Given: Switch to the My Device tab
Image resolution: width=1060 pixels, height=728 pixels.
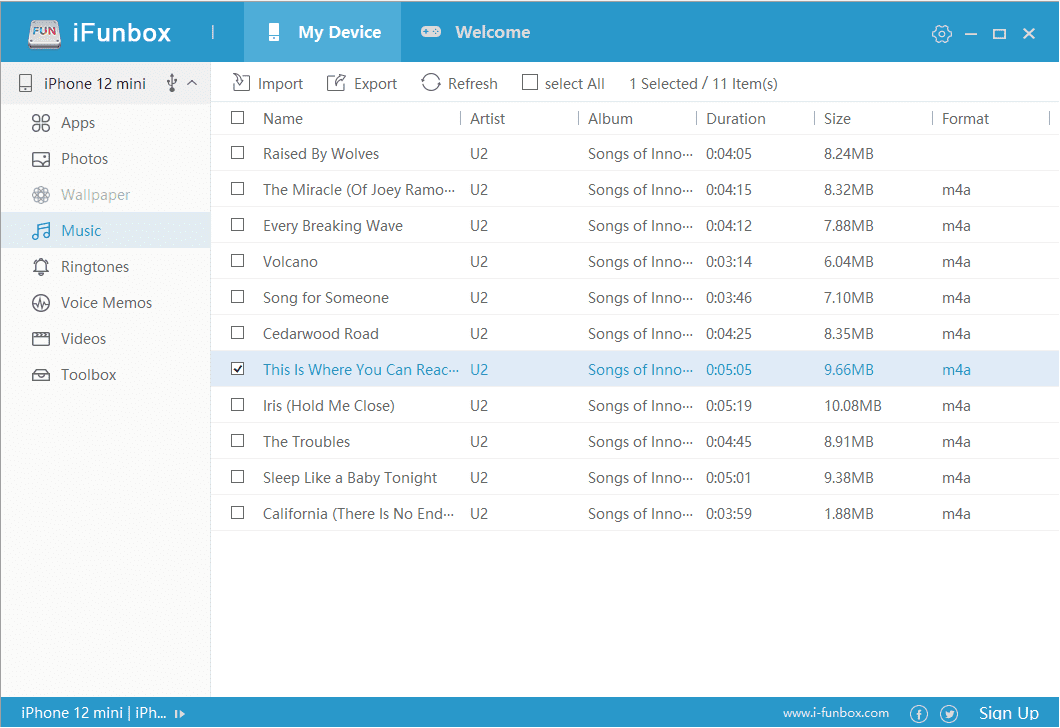Looking at the screenshot, I should pyautogui.click(x=322, y=32).
